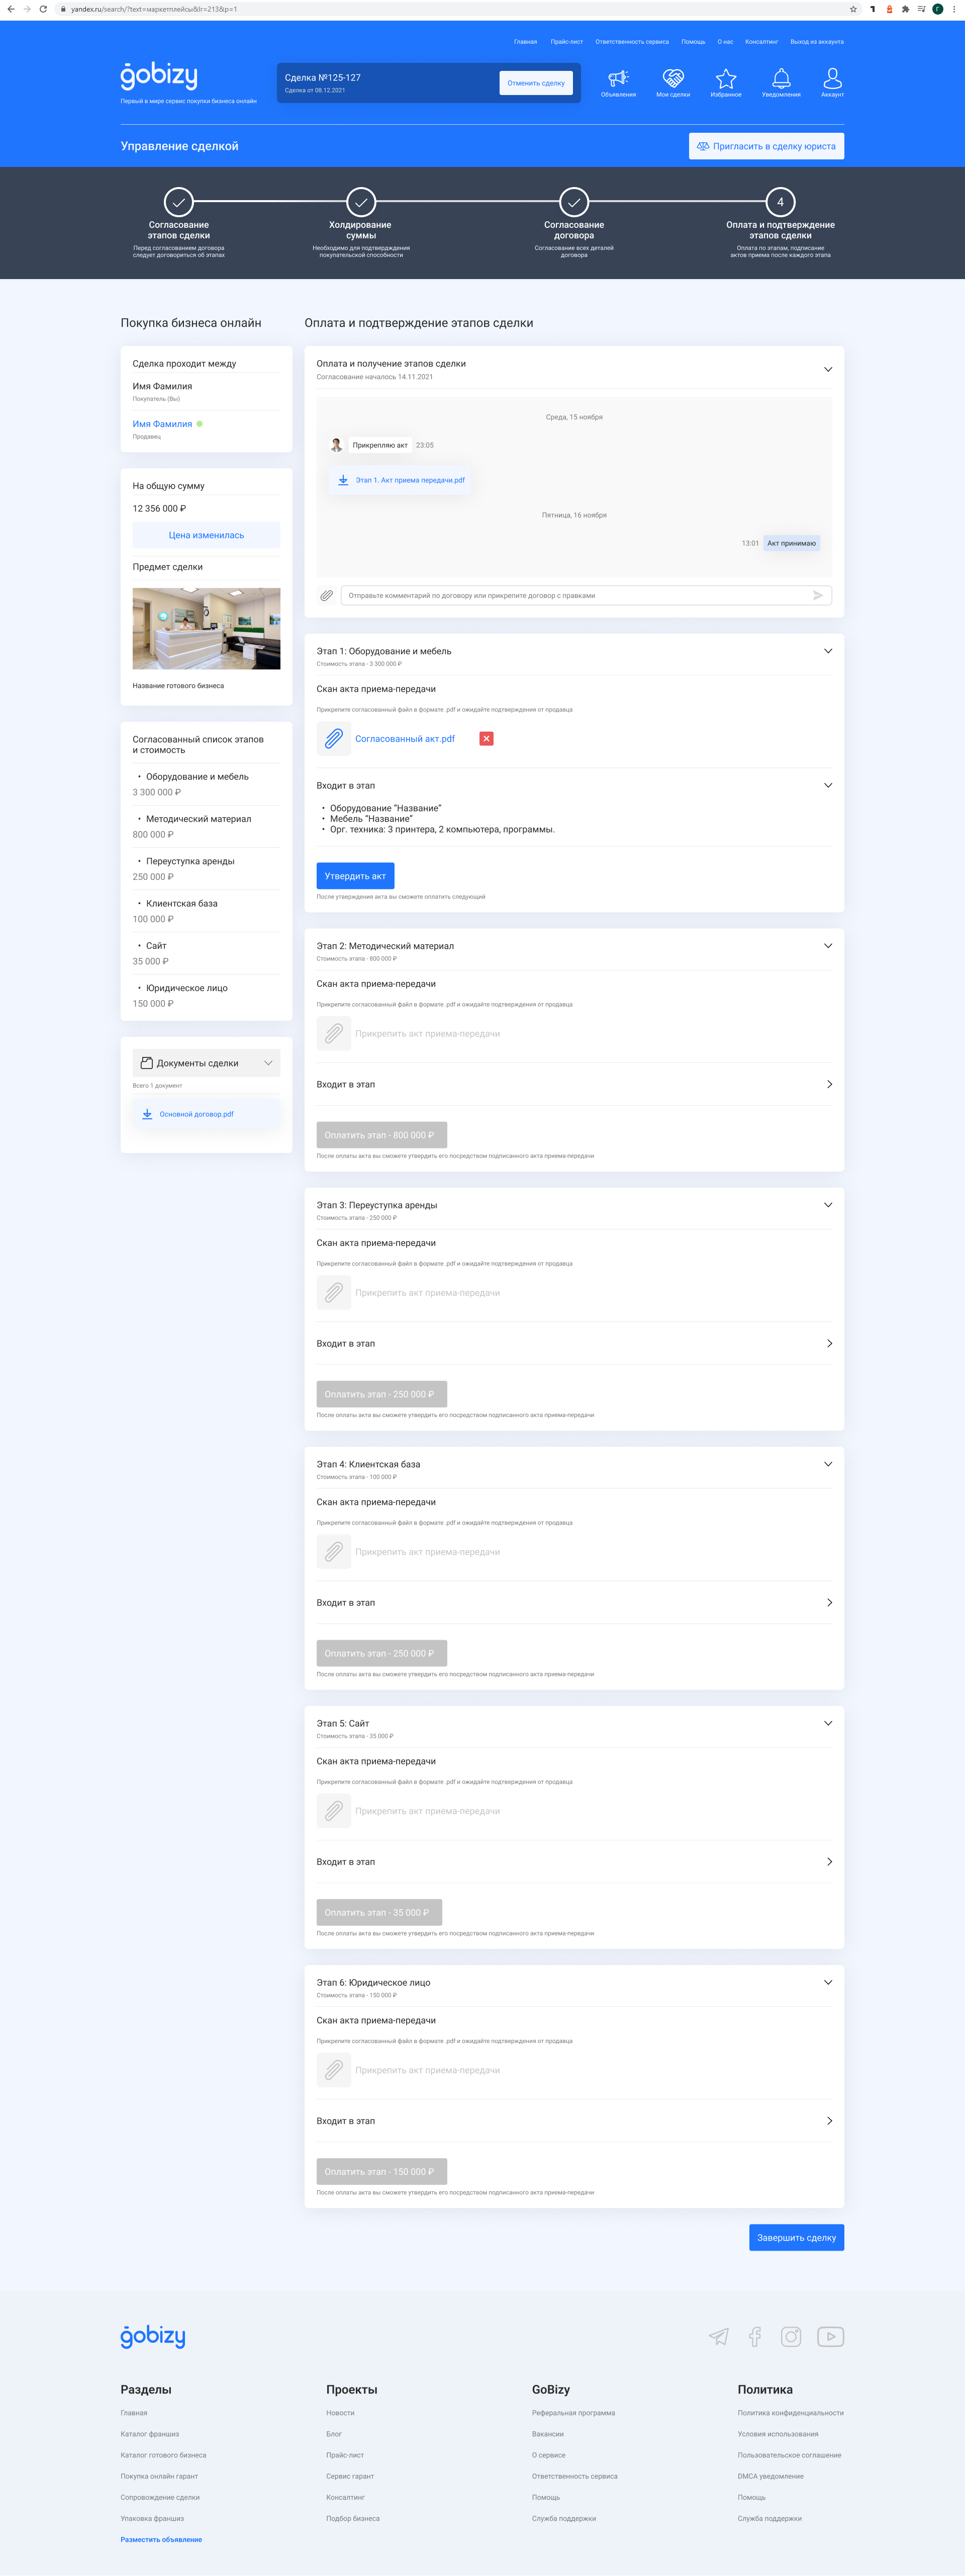This screenshot has width=965, height=2576.
Task: Click the comment input field in chat
Action: pos(575,595)
